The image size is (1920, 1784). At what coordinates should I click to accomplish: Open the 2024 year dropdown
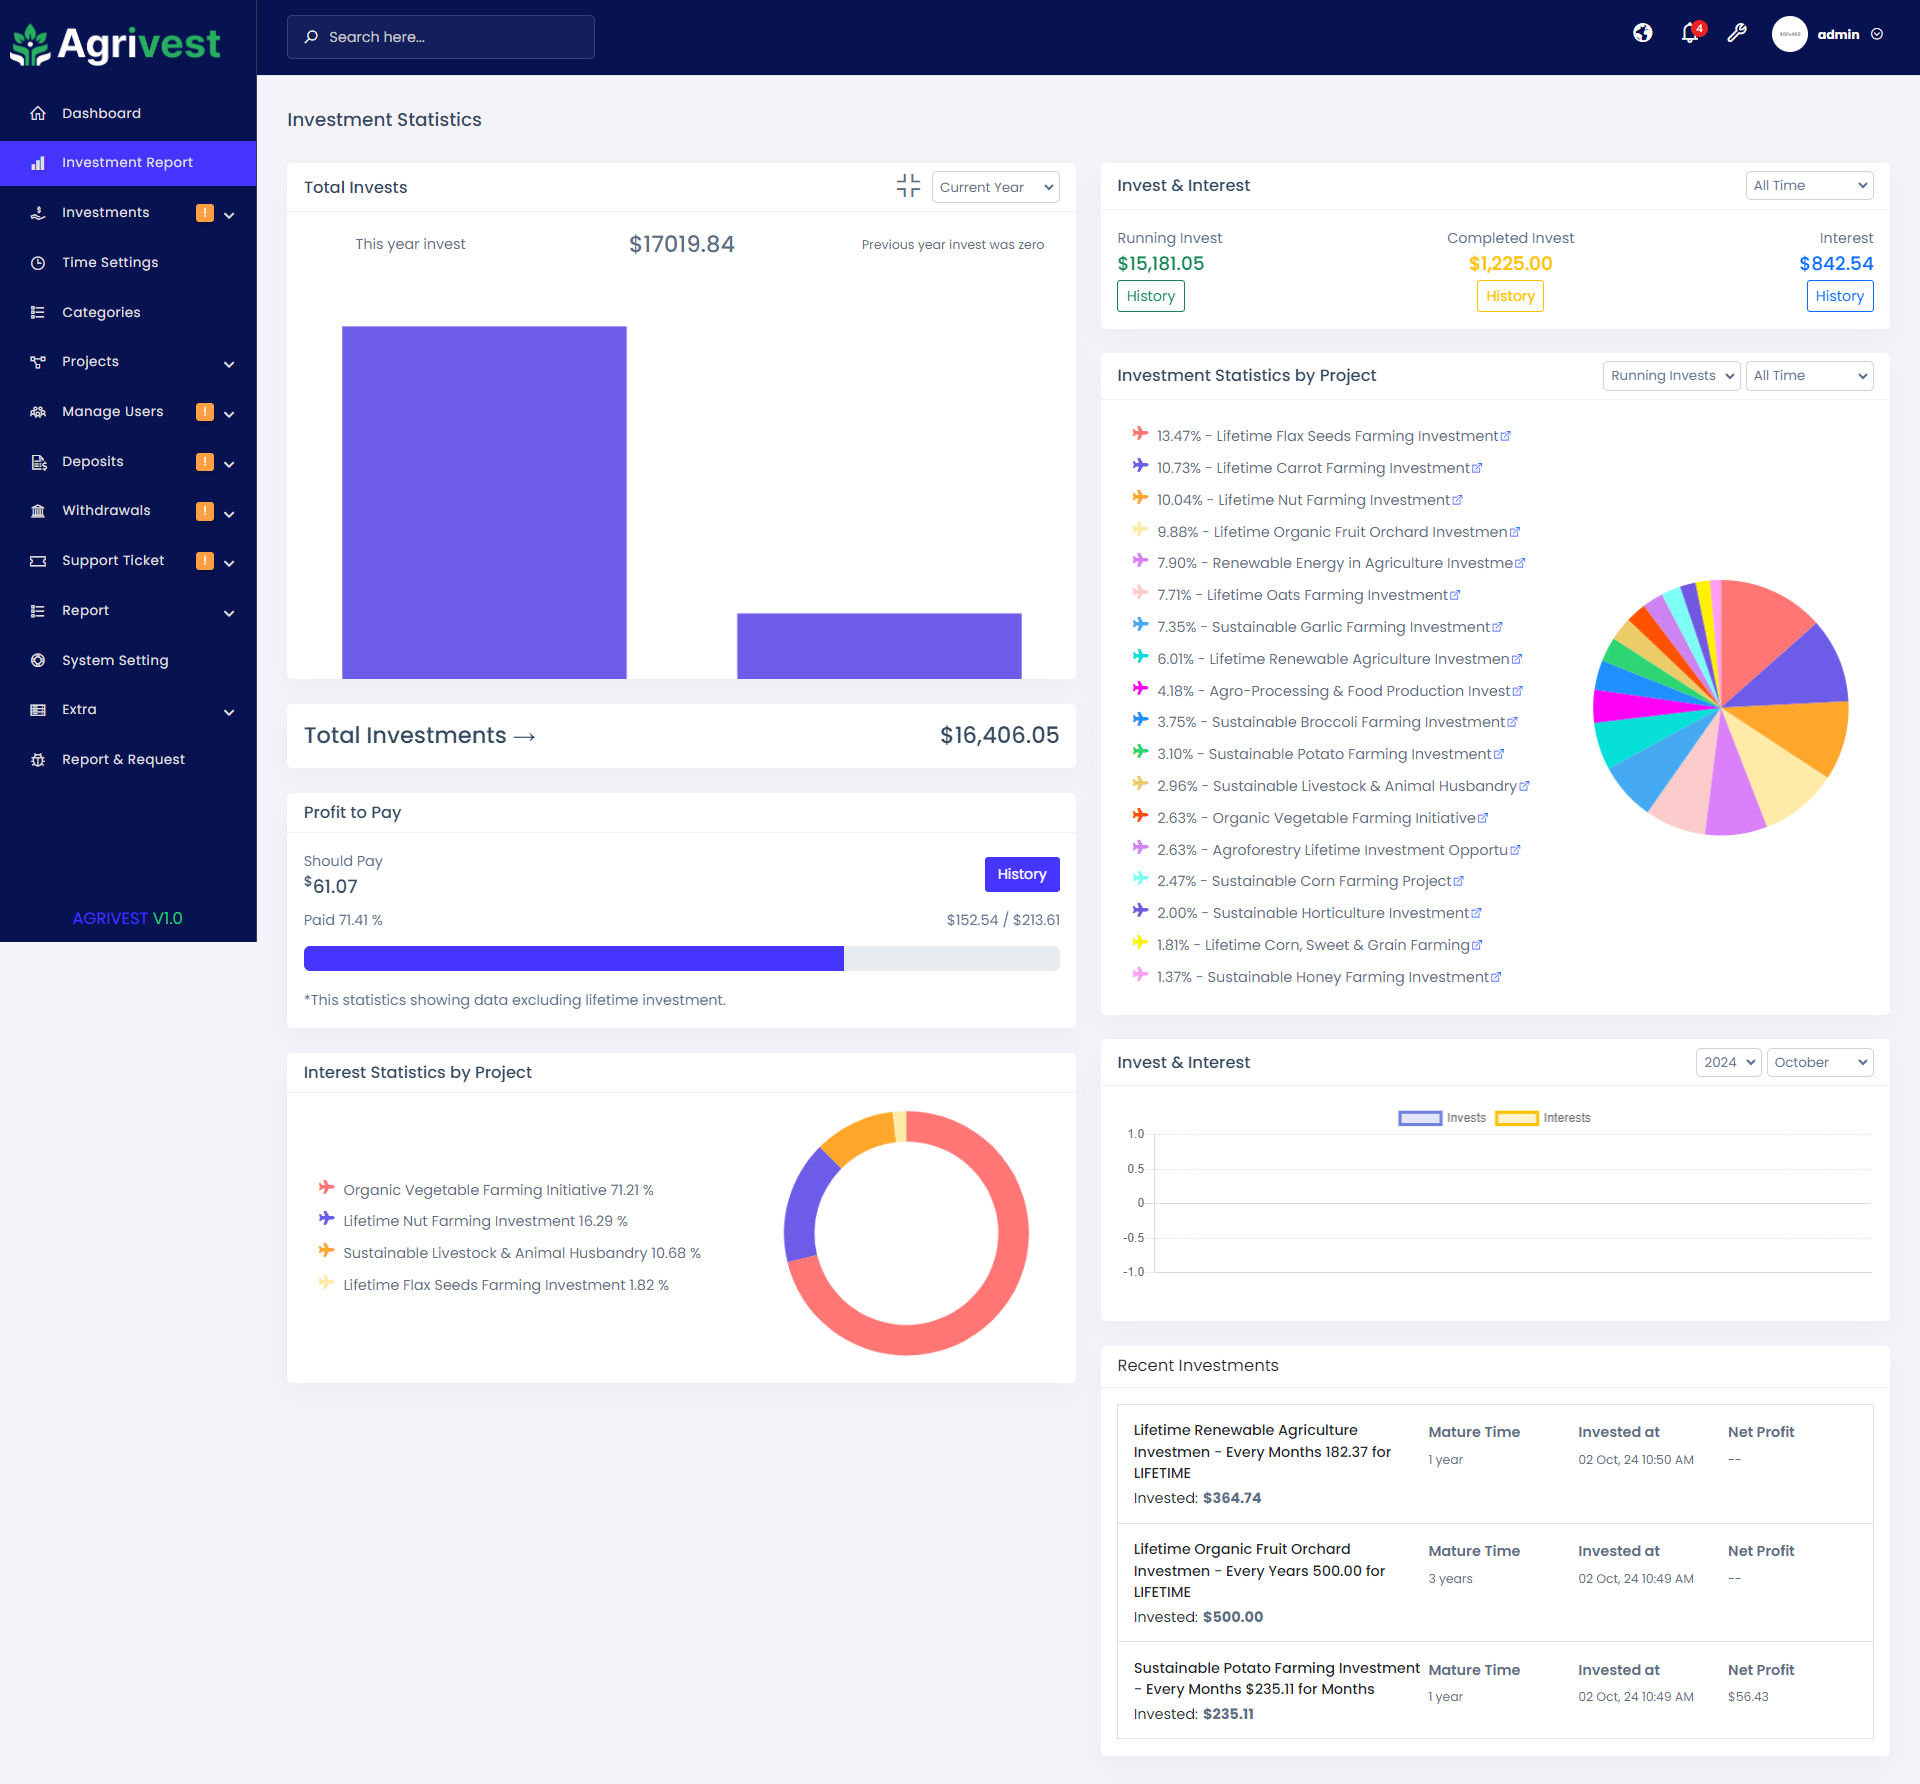tap(1728, 1062)
